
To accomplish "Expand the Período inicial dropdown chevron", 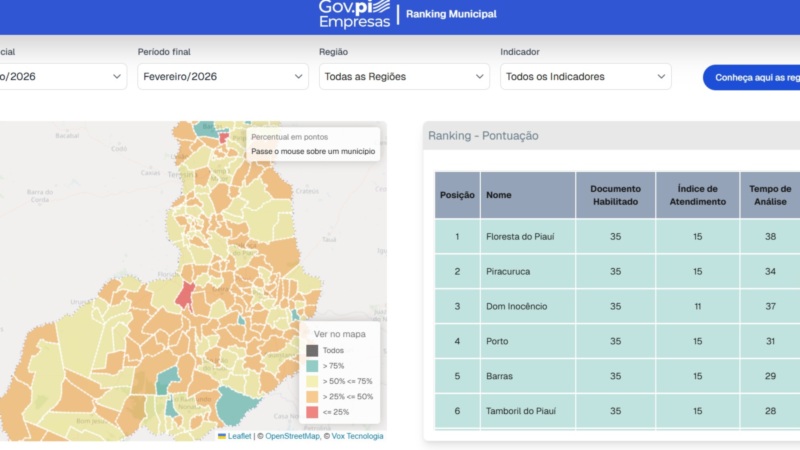I will pyautogui.click(x=117, y=76).
